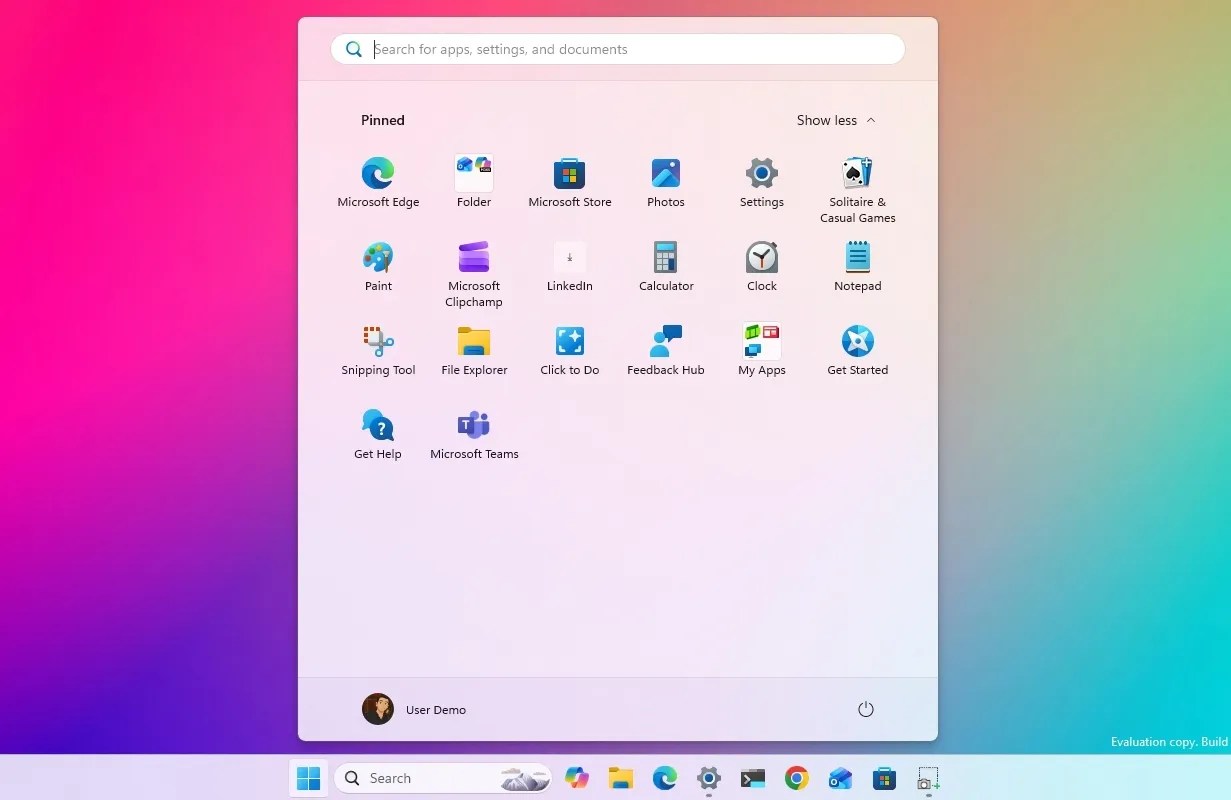Open Microsoft Edge from the Pinned apps
1231x800 pixels.
tap(378, 182)
